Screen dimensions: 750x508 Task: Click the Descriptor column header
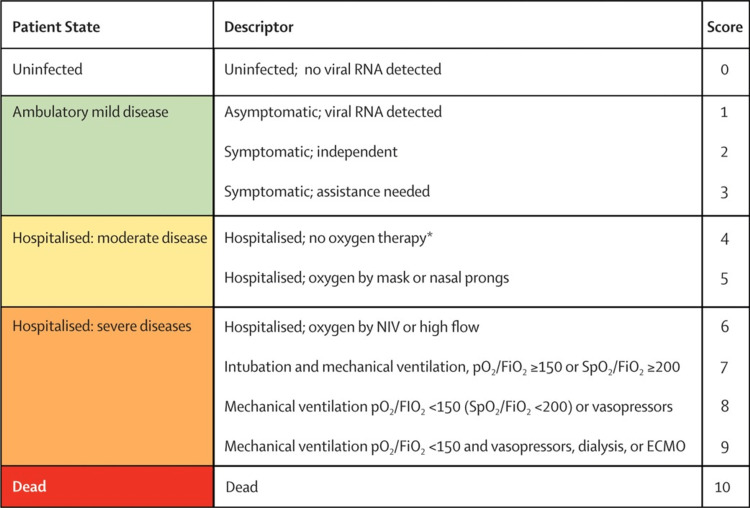(x=458, y=24)
